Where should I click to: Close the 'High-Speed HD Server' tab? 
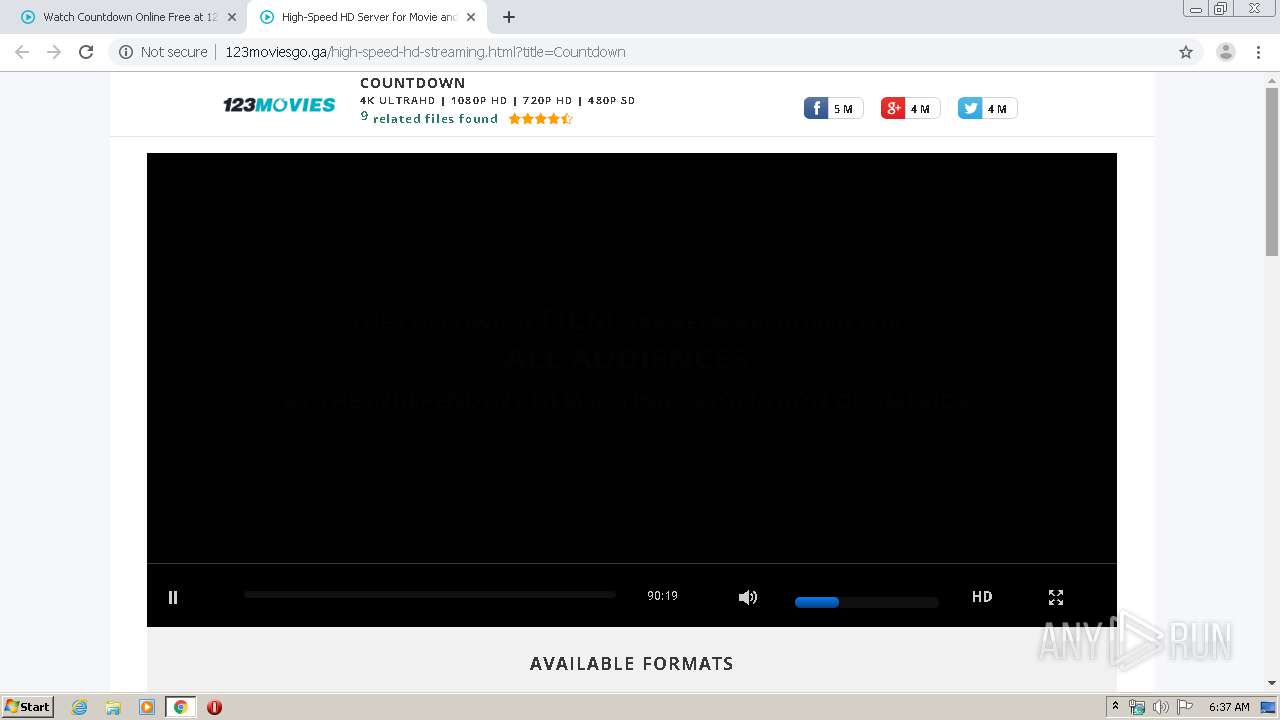coord(471,17)
